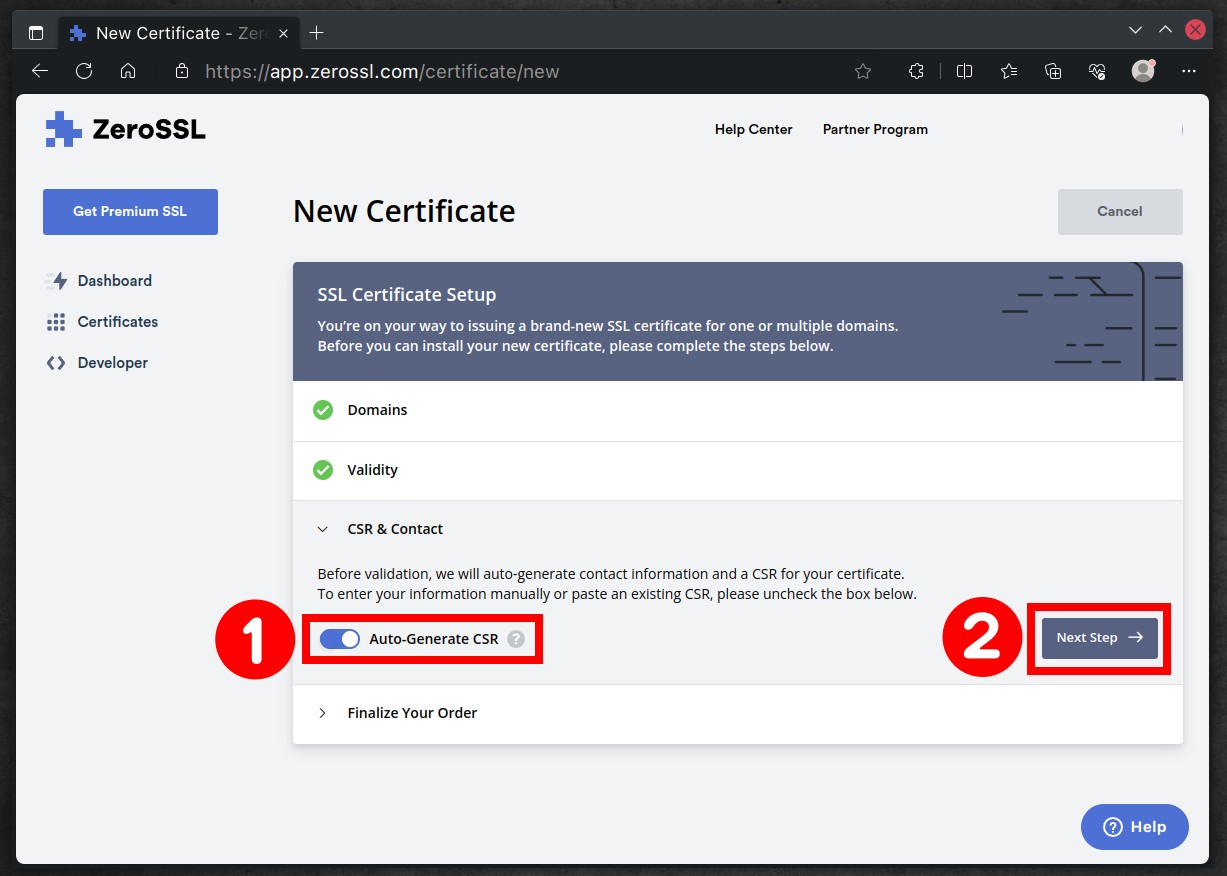Open tab search chevron in the title bar
This screenshot has height=876, width=1227.
click(x=1135, y=30)
